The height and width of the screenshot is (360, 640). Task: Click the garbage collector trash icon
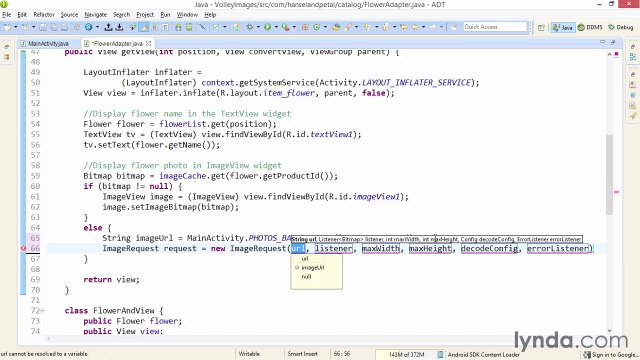pyautogui.click(x=440, y=354)
